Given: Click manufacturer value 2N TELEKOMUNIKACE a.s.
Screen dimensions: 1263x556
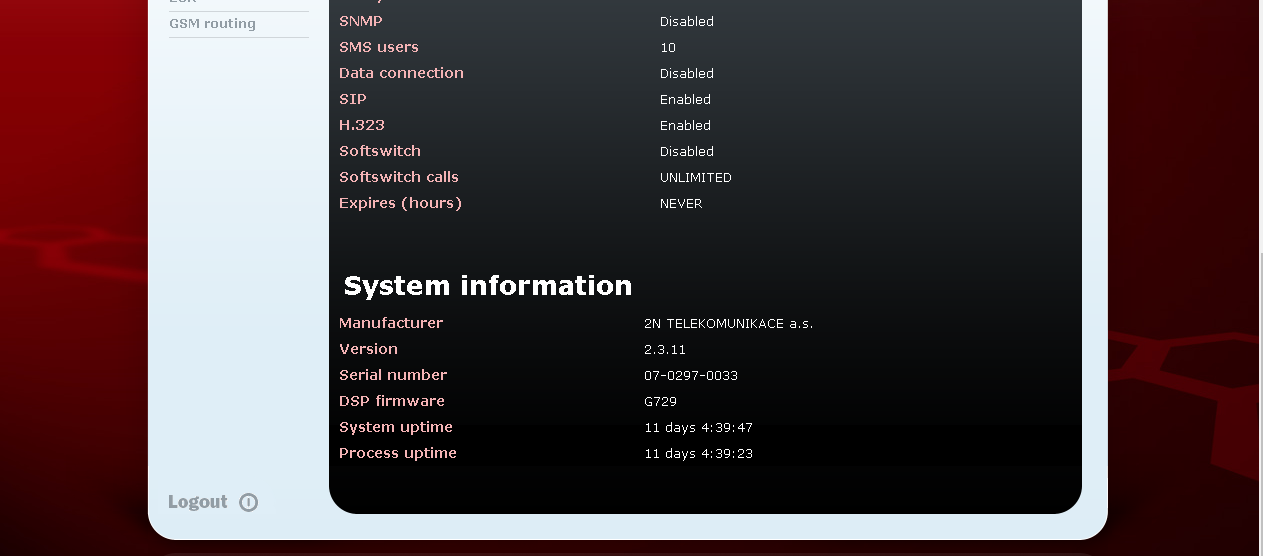Looking at the screenshot, I should pyautogui.click(x=728, y=324).
